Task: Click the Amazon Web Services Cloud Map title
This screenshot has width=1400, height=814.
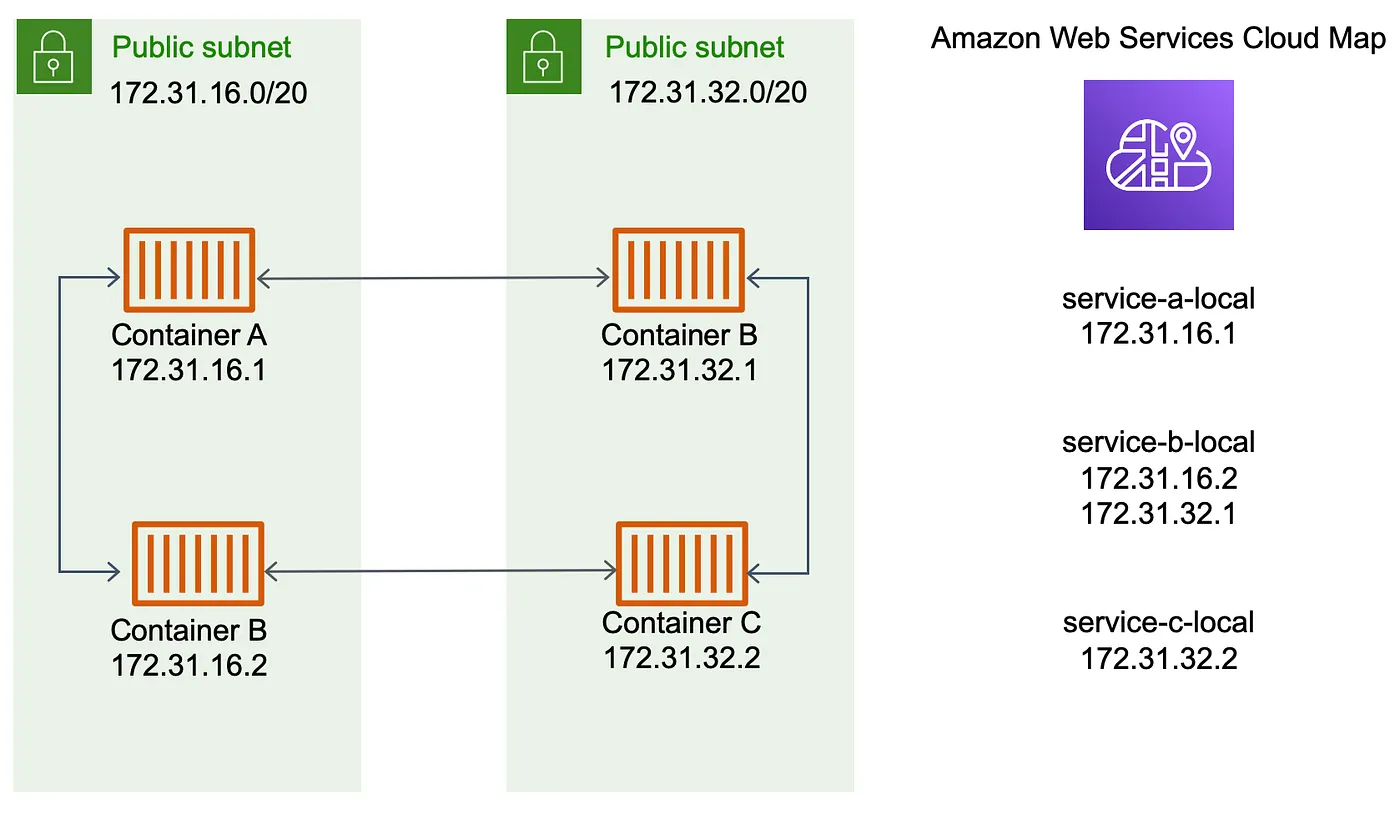Action: coord(1158,39)
